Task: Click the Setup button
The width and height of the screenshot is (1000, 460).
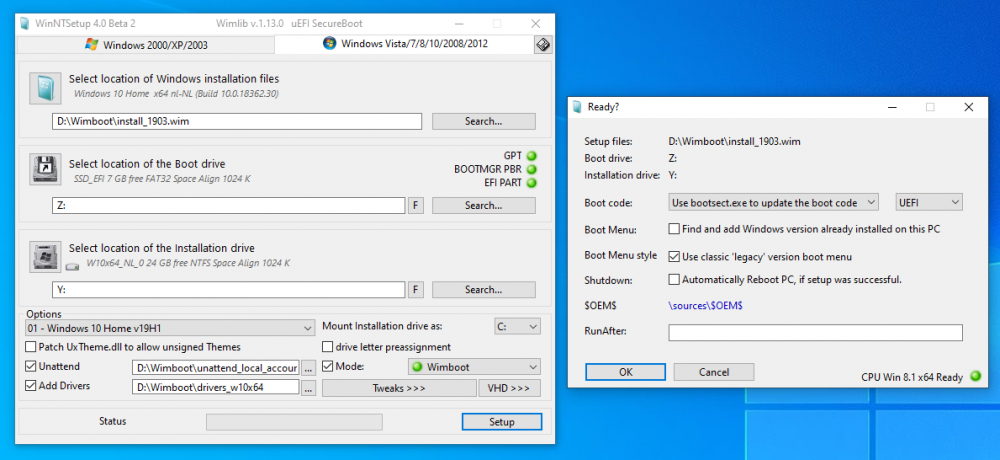Action: pos(502,422)
